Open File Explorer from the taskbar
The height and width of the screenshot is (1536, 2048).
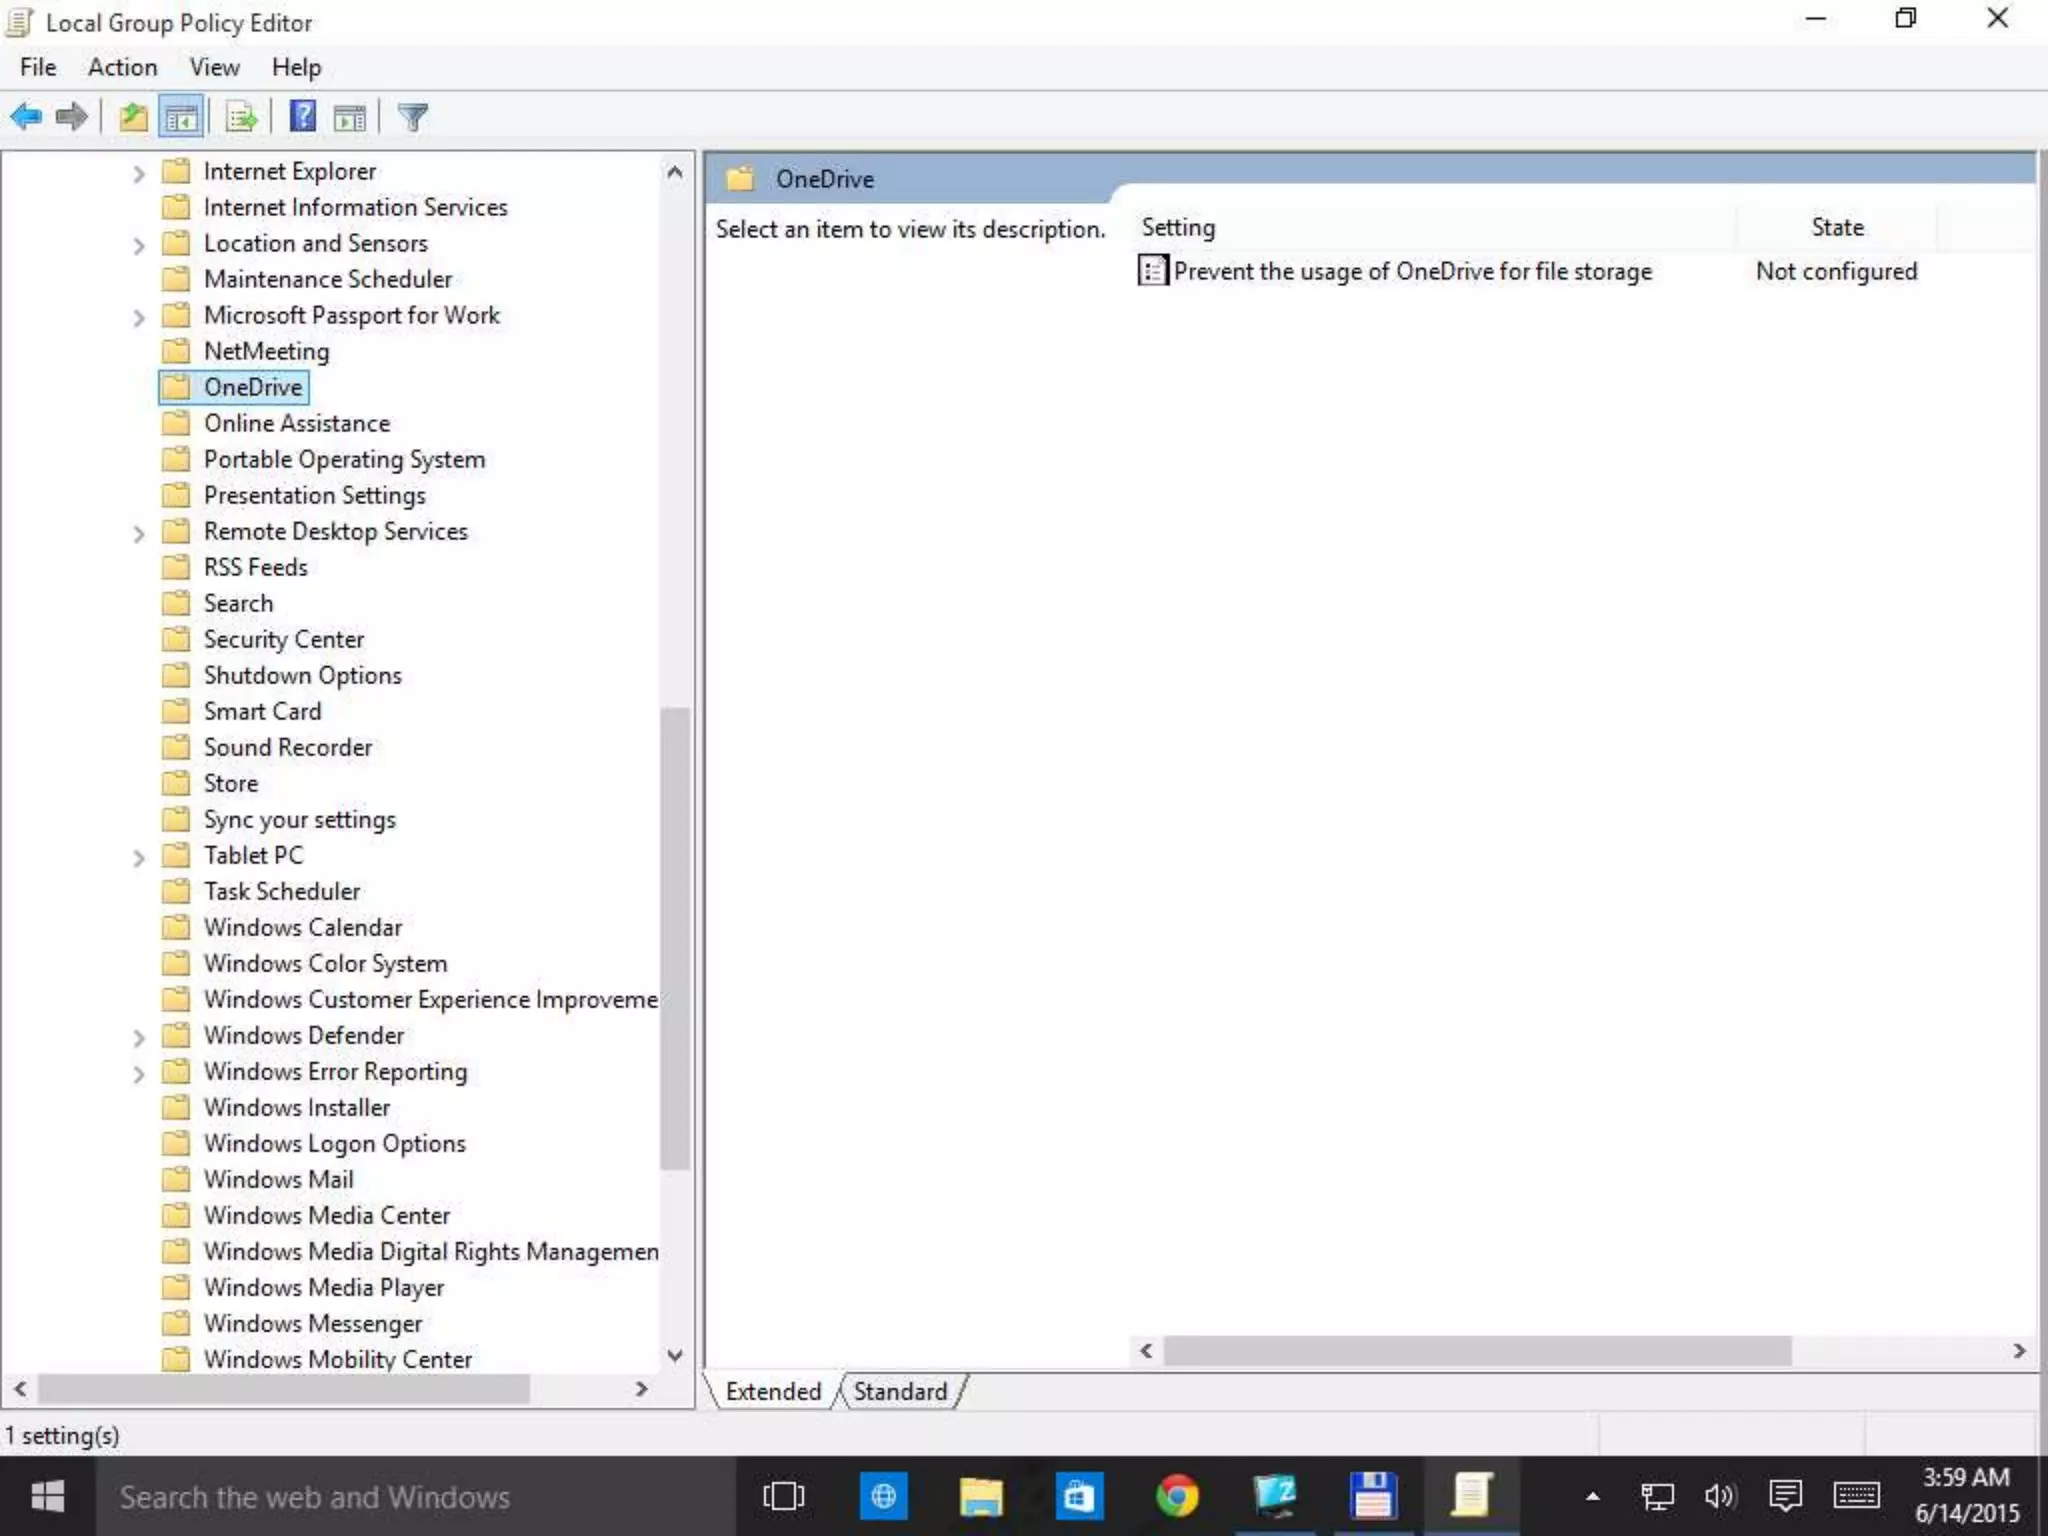pyautogui.click(x=981, y=1496)
